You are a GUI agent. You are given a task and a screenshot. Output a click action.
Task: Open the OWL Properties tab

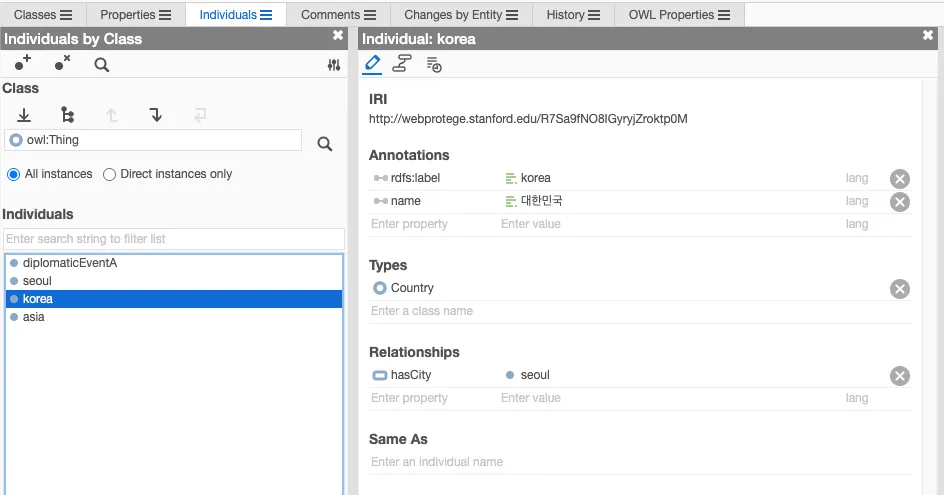pos(679,14)
